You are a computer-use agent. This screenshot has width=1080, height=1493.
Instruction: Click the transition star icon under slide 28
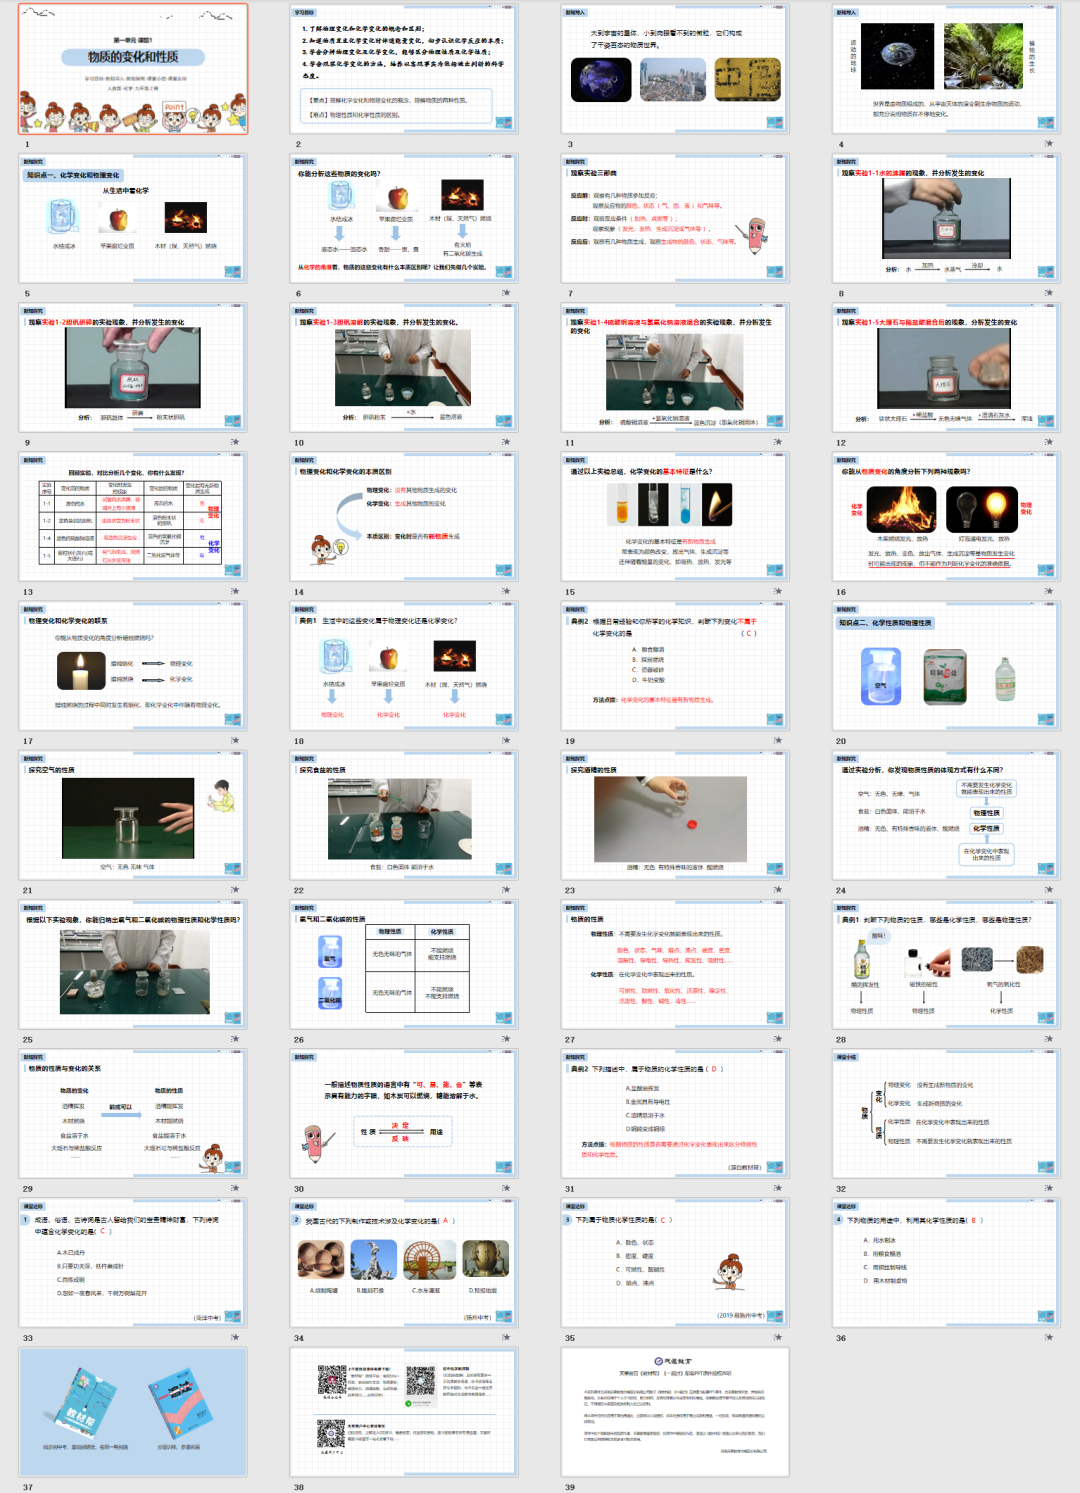pyautogui.click(x=1048, y=1039)
